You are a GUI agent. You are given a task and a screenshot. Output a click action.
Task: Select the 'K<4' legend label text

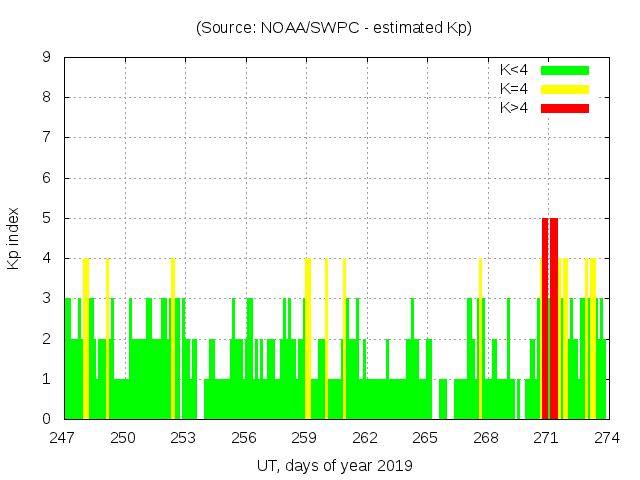(x=515, y=70)
